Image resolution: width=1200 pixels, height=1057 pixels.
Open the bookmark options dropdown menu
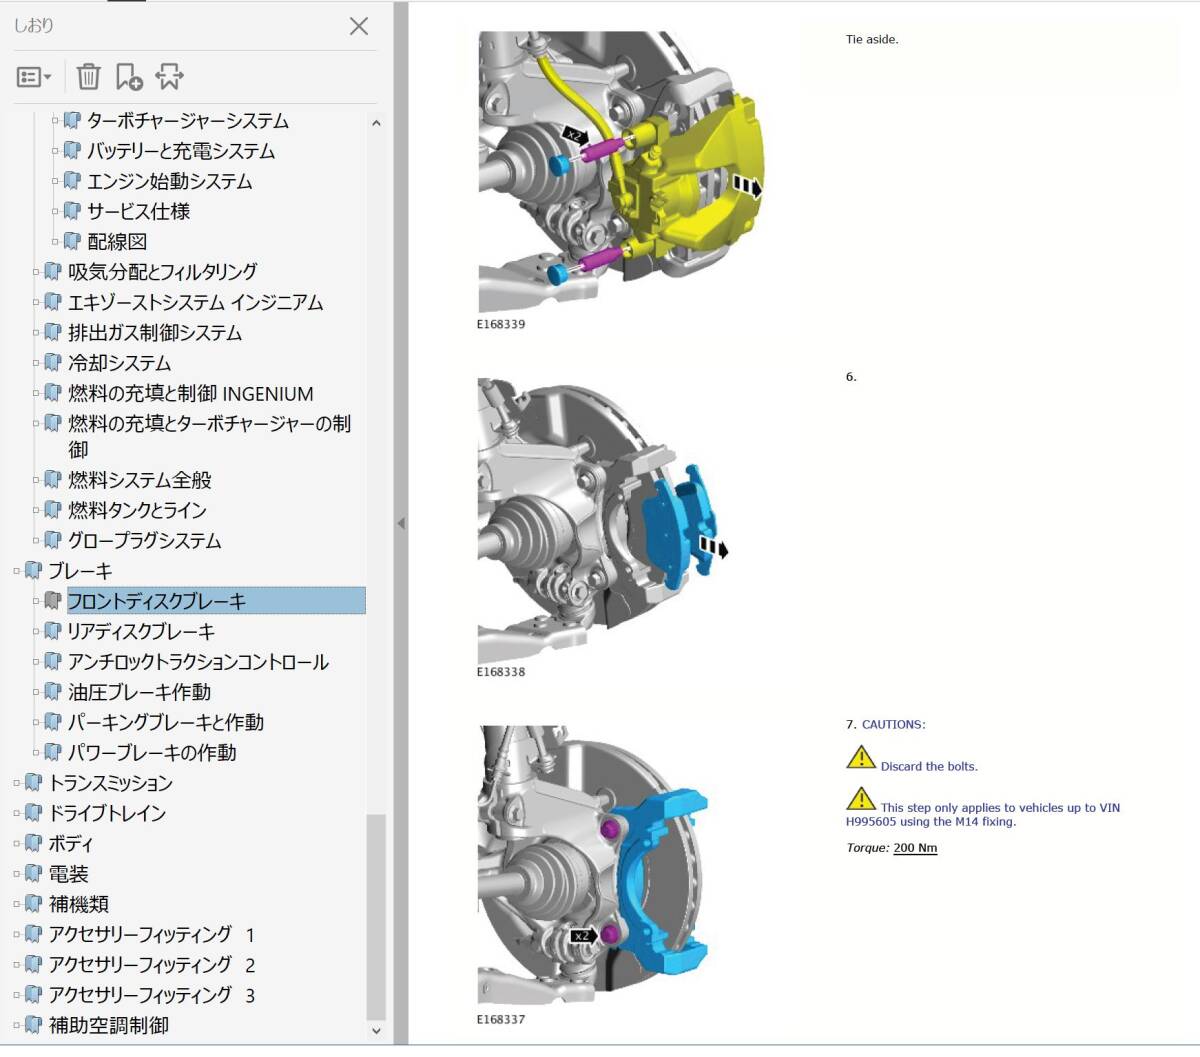34,77
